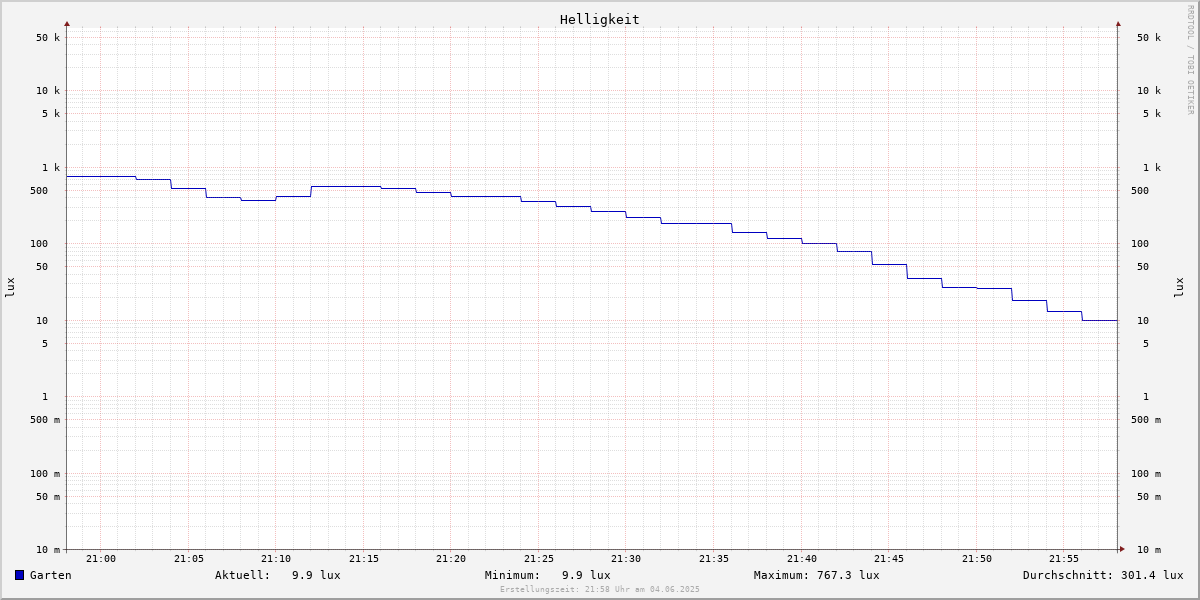Click the '10 m' label on left axis
This screenshot has height=600, width=1200.
[48, 550]
